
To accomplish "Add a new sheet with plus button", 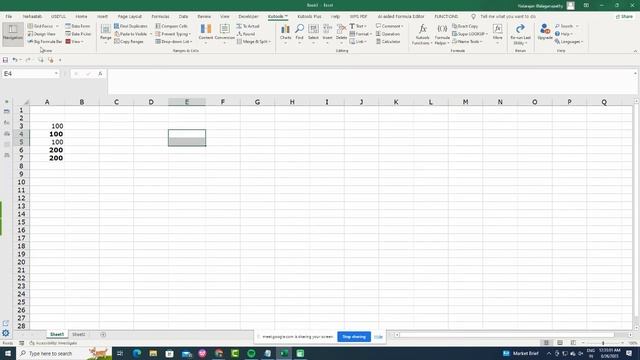I will click(103, 334).
